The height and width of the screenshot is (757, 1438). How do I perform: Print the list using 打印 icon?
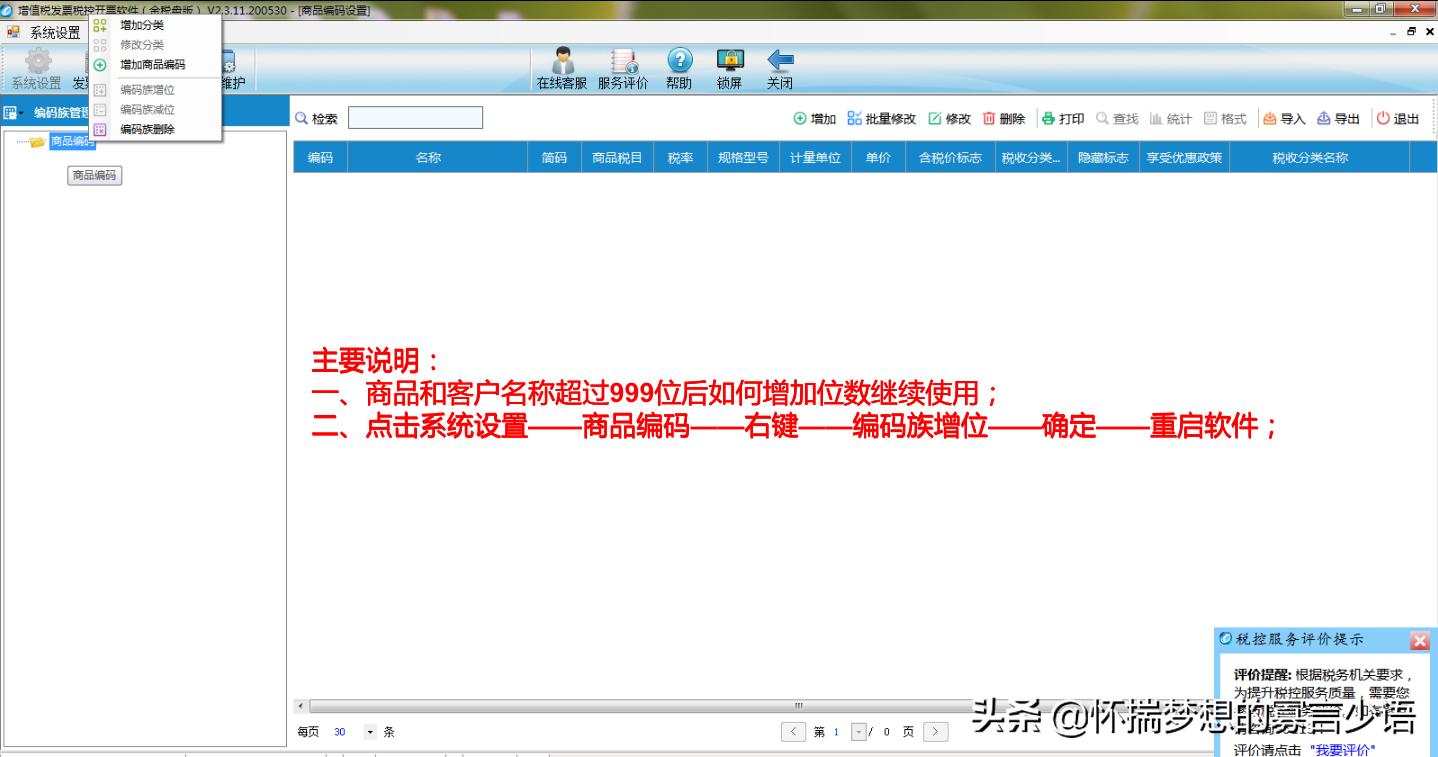(1062, 118)
